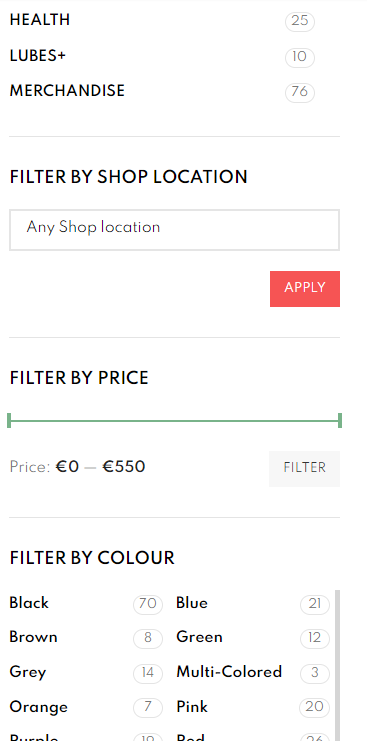
Task: Filter by Blue colour
Action: 192,603
